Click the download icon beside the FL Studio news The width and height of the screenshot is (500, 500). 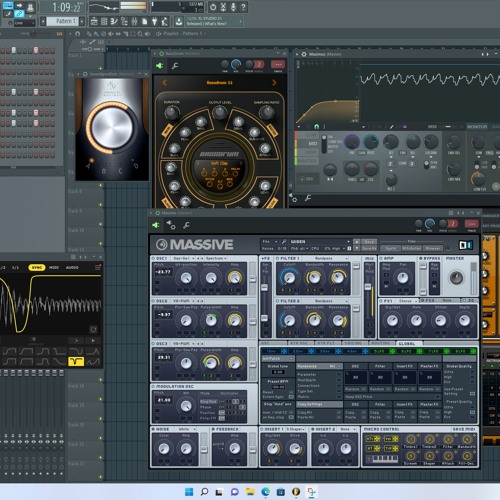(179, 22)
